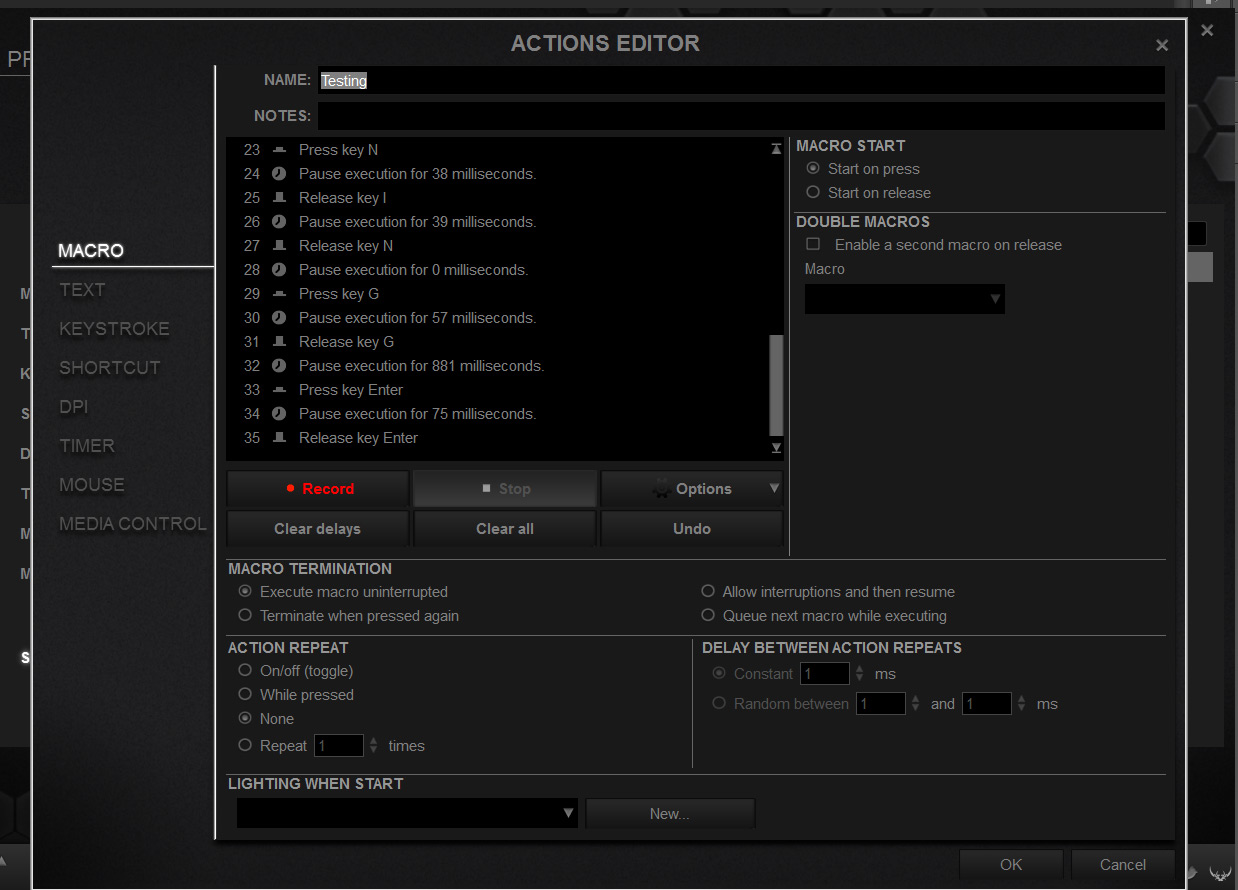Jump to bottom of macro list arrow
The width and height of the screenshot is (1238, 890).
(776, 448)
